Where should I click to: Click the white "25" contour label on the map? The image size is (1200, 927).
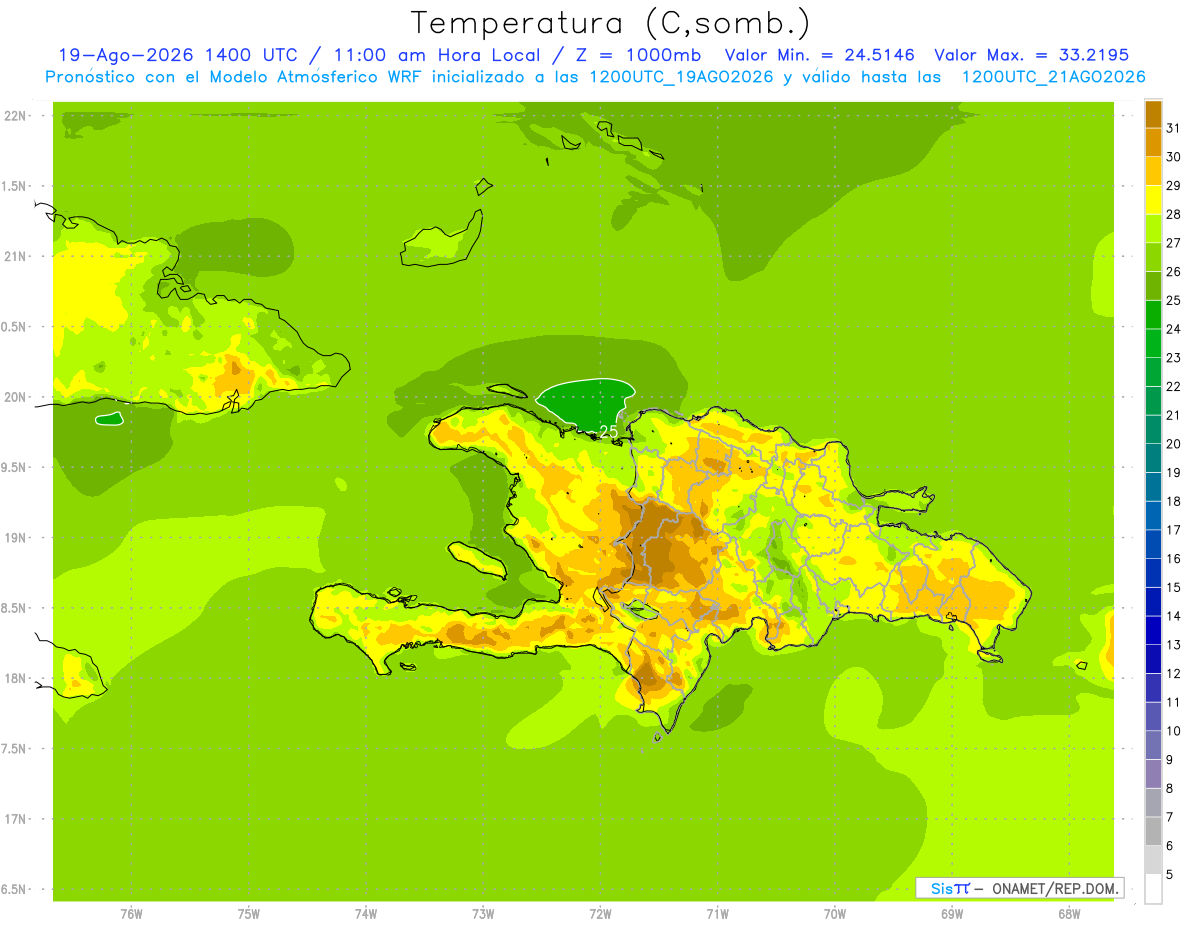tap(608, 432)
